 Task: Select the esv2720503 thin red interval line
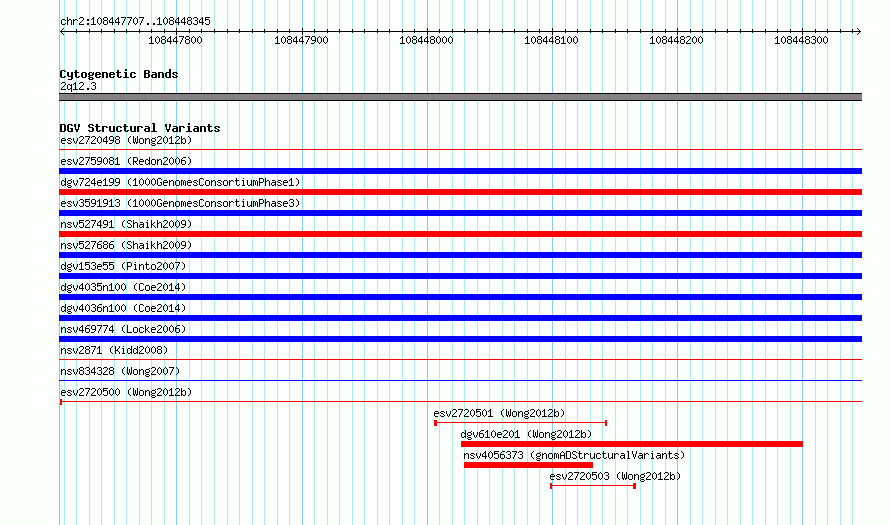coord(593,486)
